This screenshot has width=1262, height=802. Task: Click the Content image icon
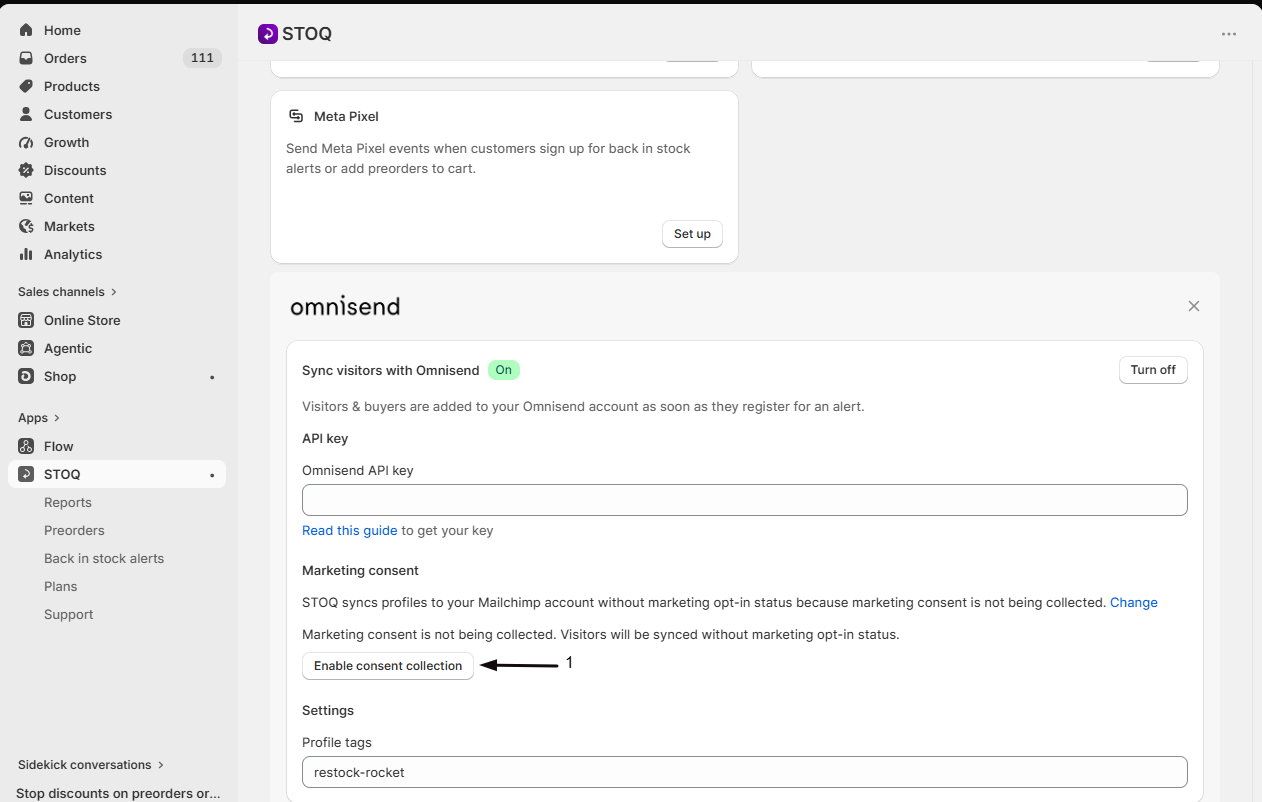coord(26,198)
